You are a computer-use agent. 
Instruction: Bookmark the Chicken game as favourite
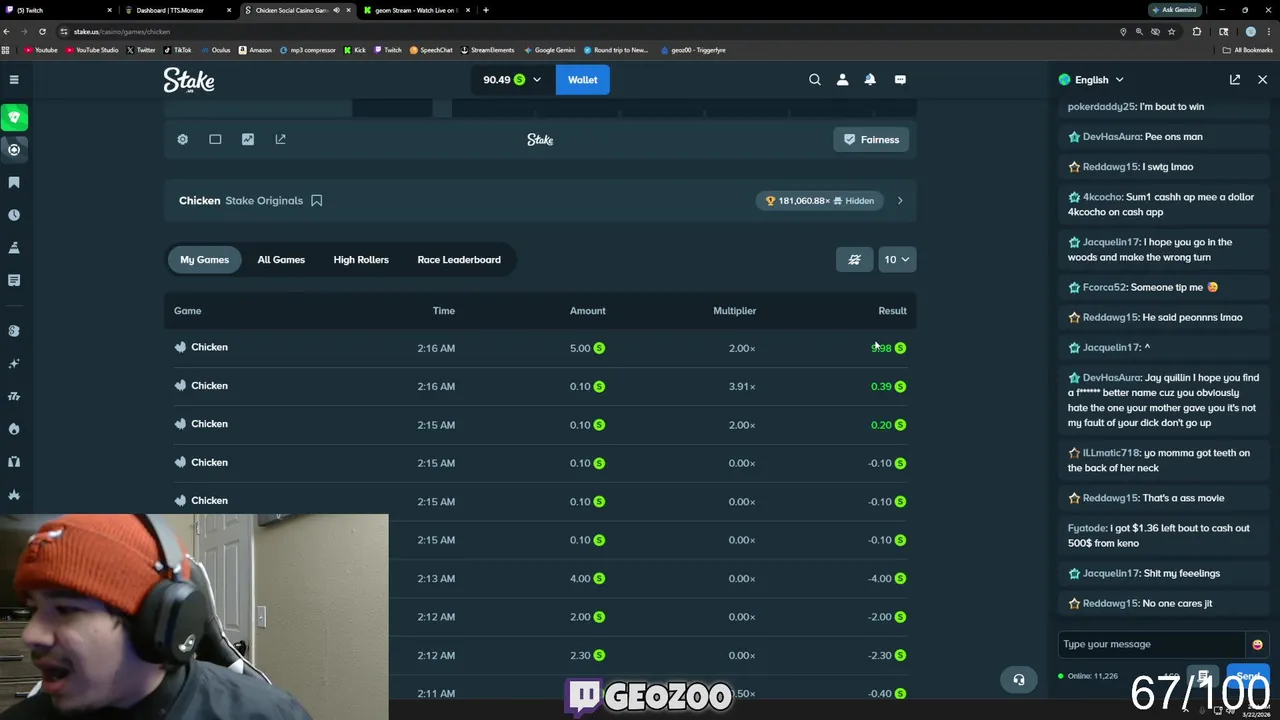click(x=316, y=200)
